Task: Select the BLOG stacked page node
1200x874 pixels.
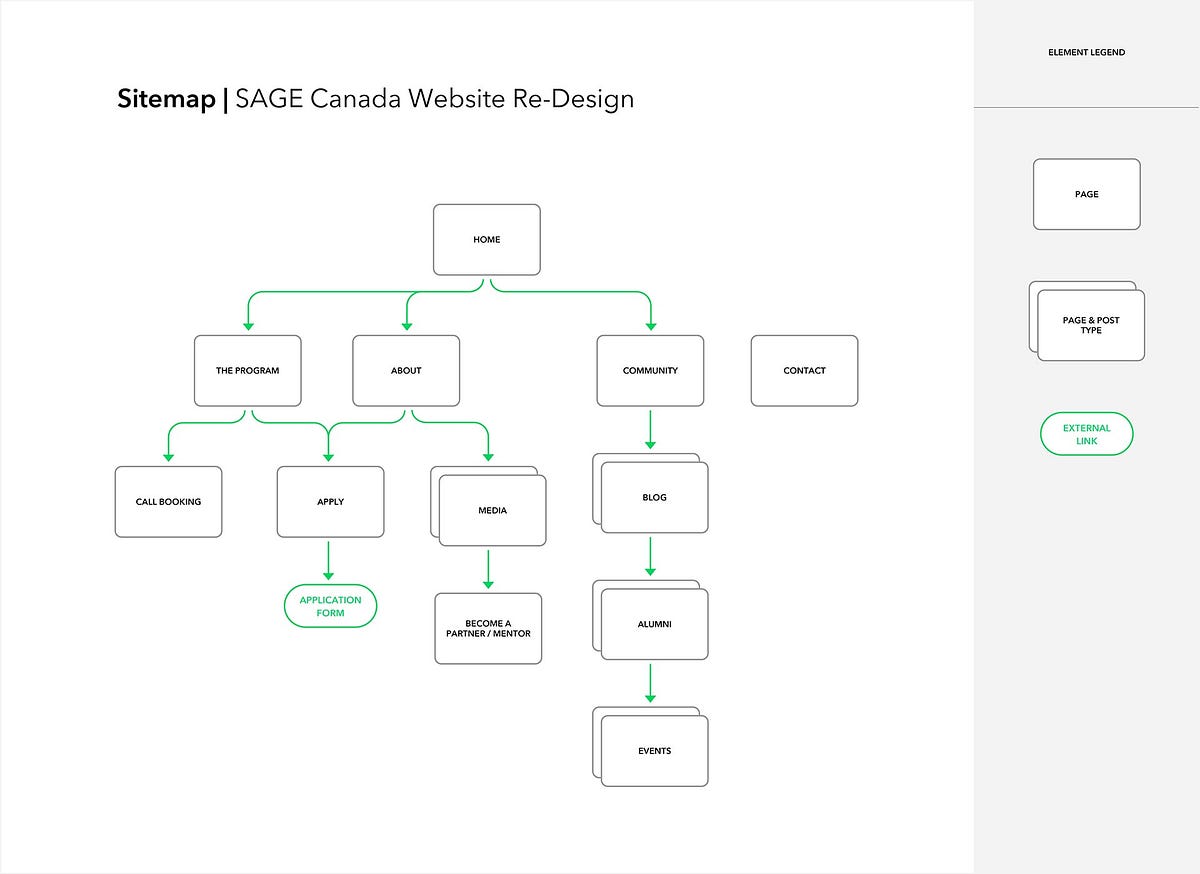Action: tap(651, 493)
